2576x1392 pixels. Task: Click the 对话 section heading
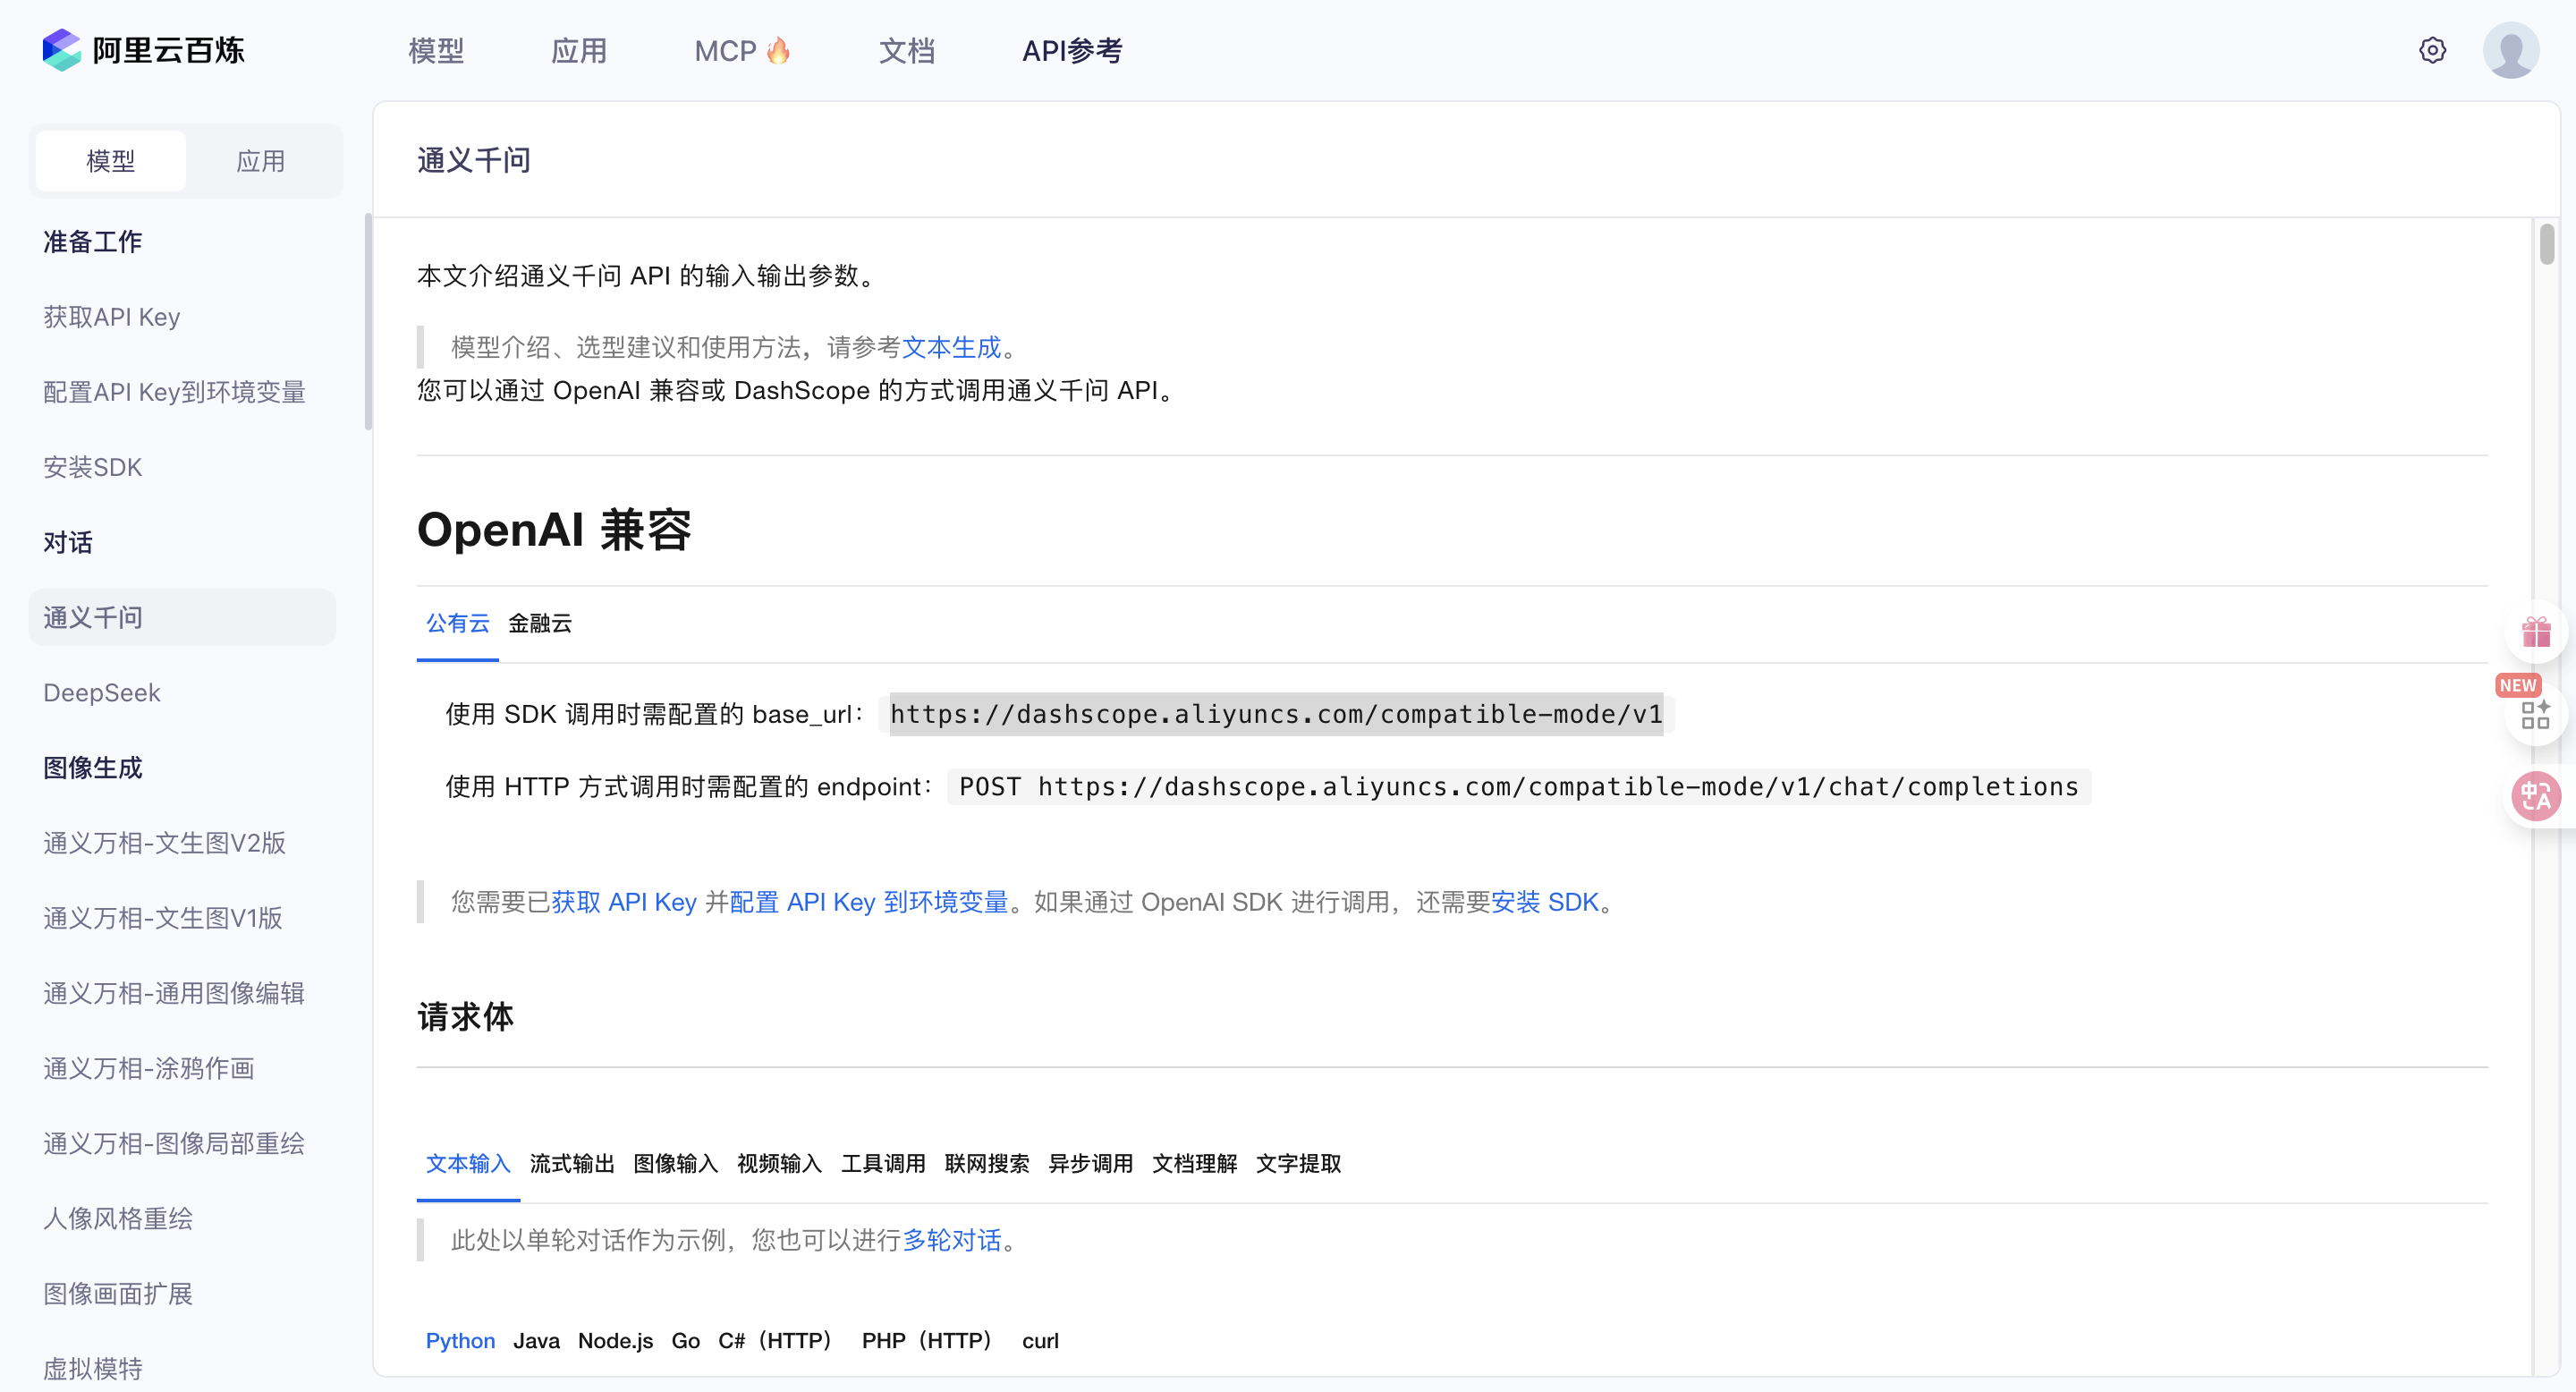coord(68,543)
